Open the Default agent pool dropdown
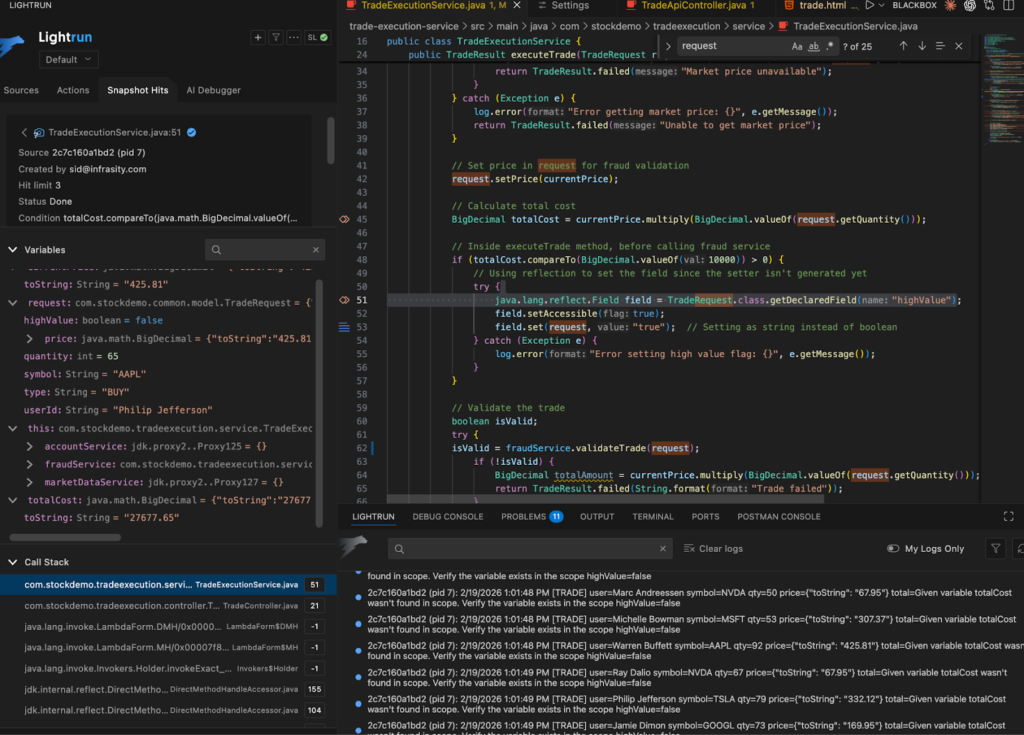Screen dimensions: 1024x735 pyautogui.click(x=68, y=60)
